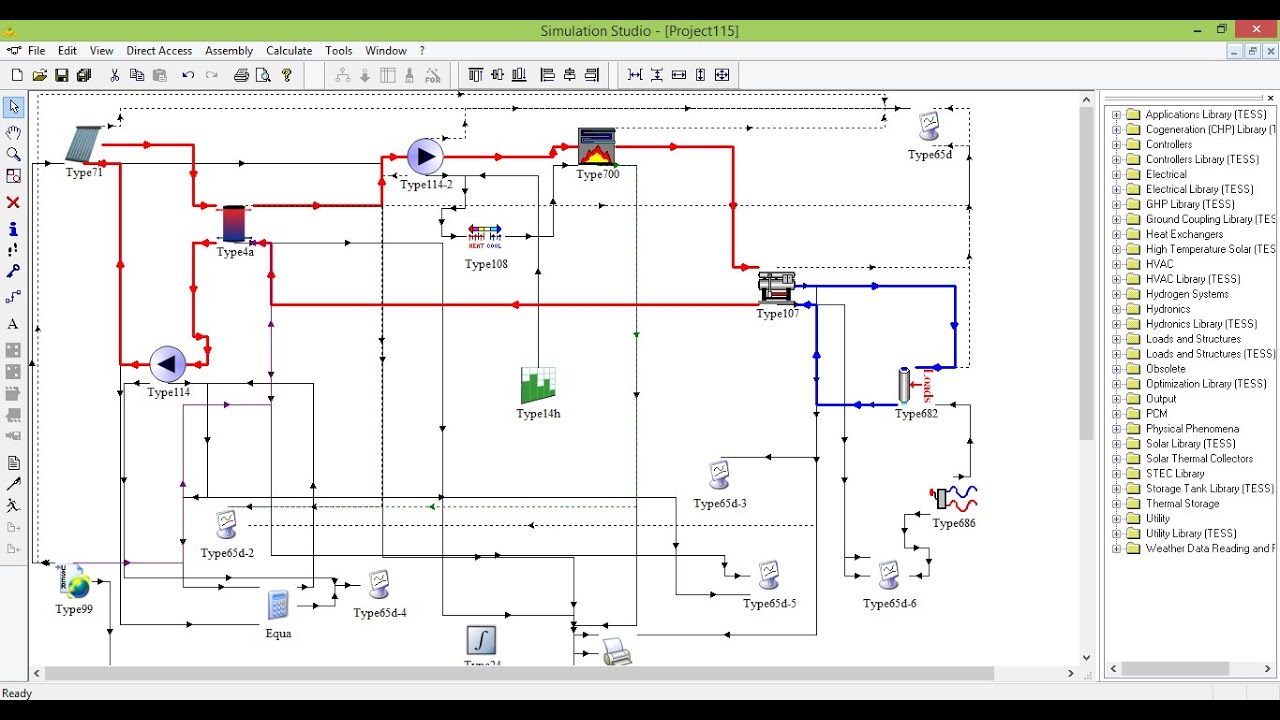Select the Type65d-3 online plotter

pos(719,475)
